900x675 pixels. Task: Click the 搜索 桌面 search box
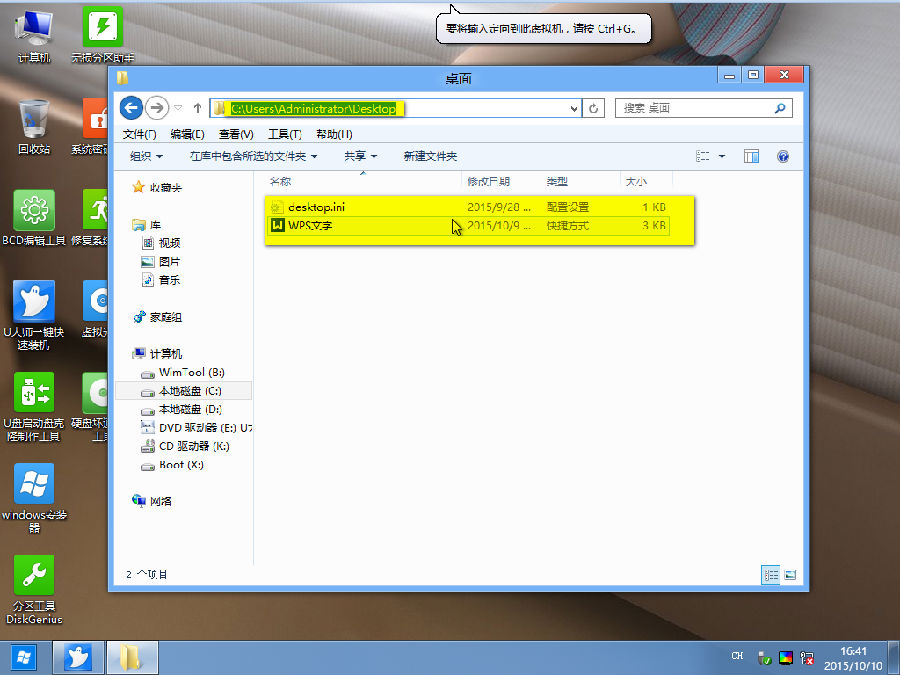point(695,108)
